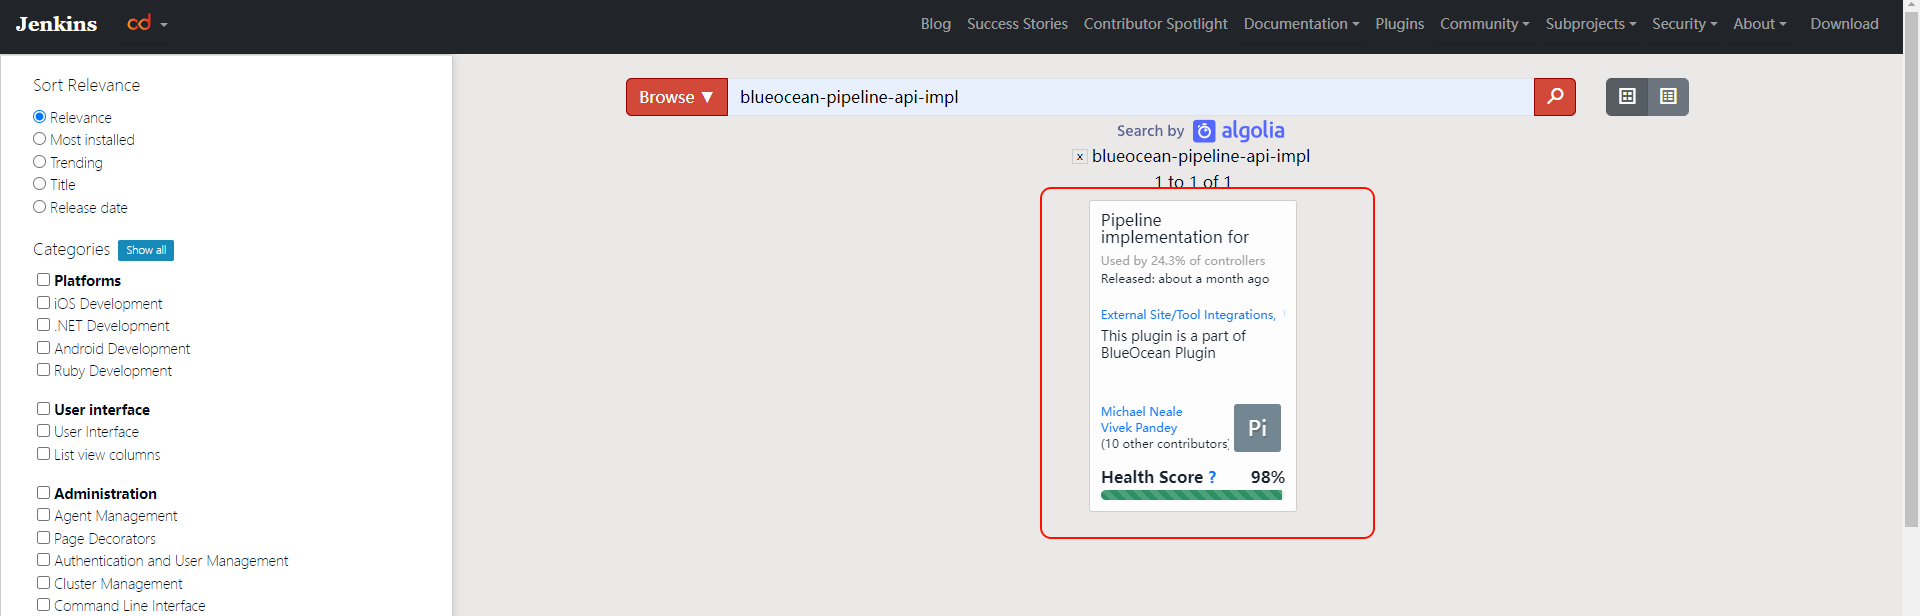Go to the Jenkins home logo
This screenshot has height=616, width=1920.
point(56,24)
